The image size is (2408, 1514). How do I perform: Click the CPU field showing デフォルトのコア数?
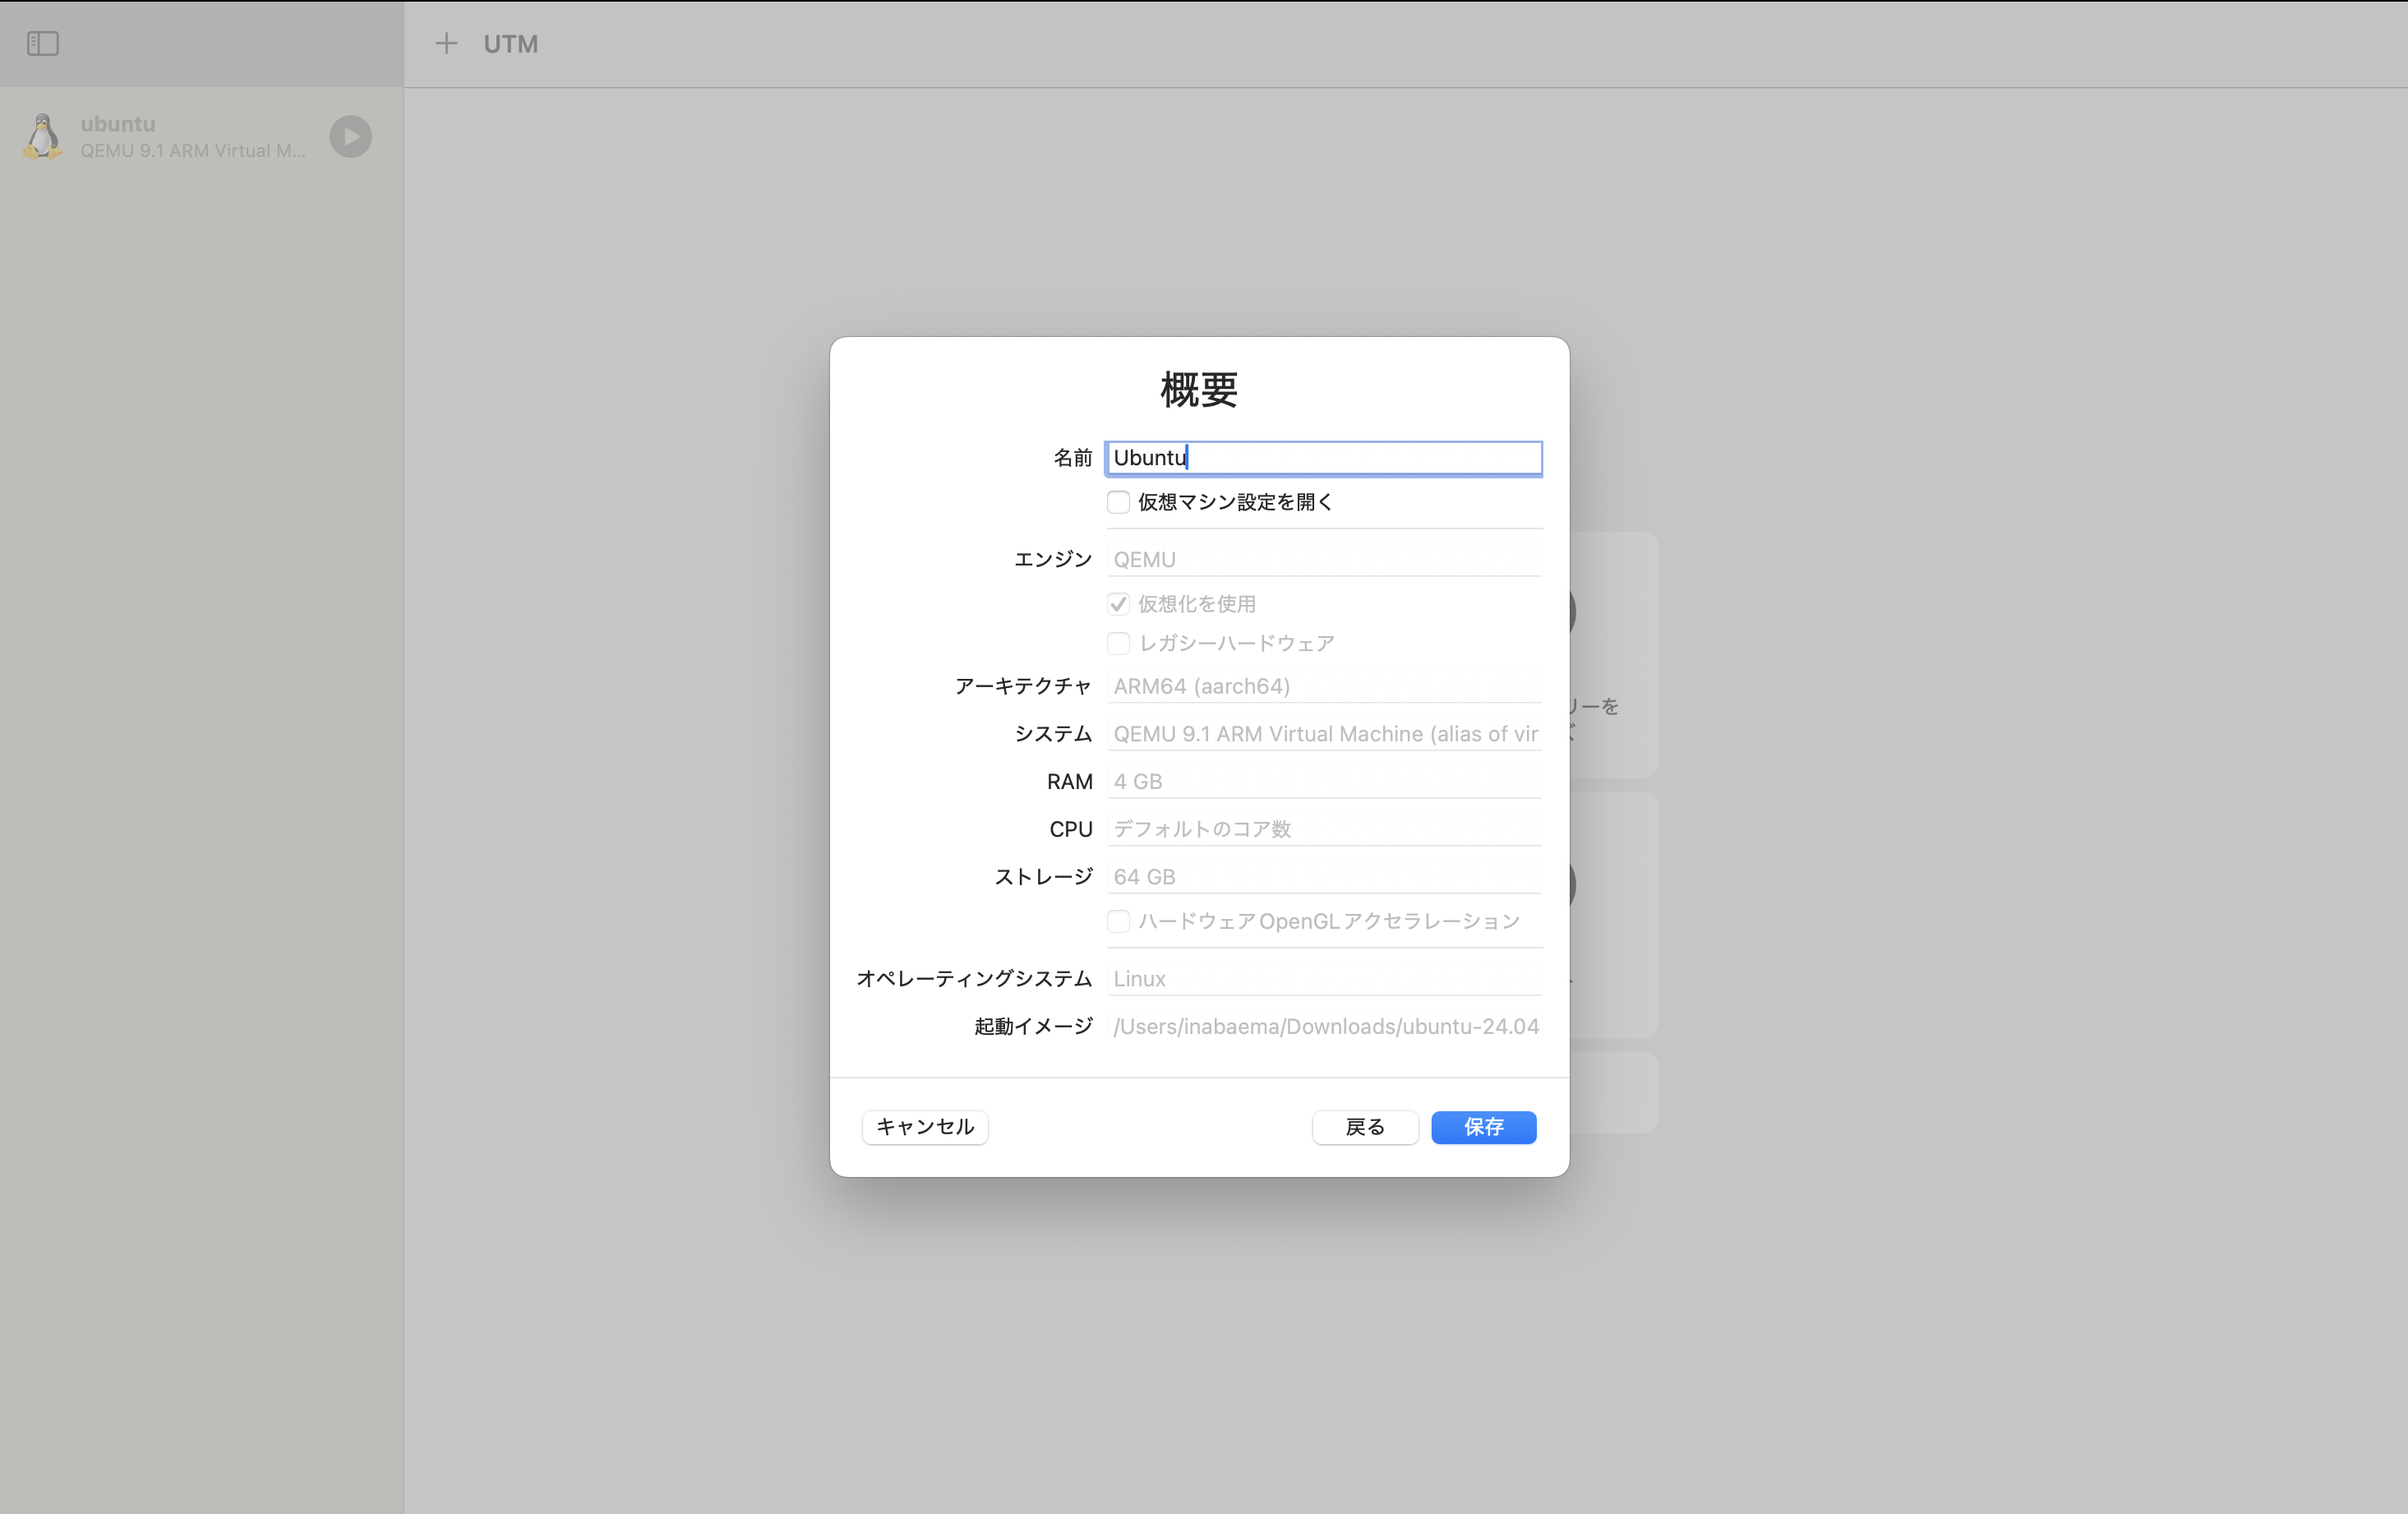pos(1322,828)
